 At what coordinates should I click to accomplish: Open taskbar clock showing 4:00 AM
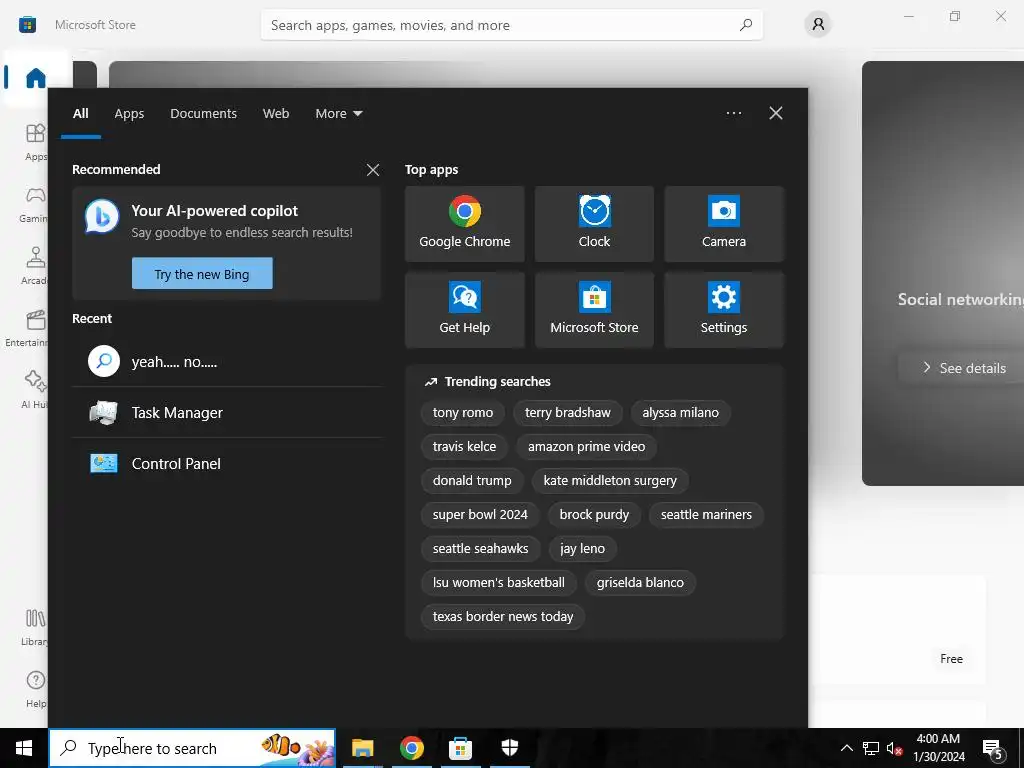(x=938, y=748)
